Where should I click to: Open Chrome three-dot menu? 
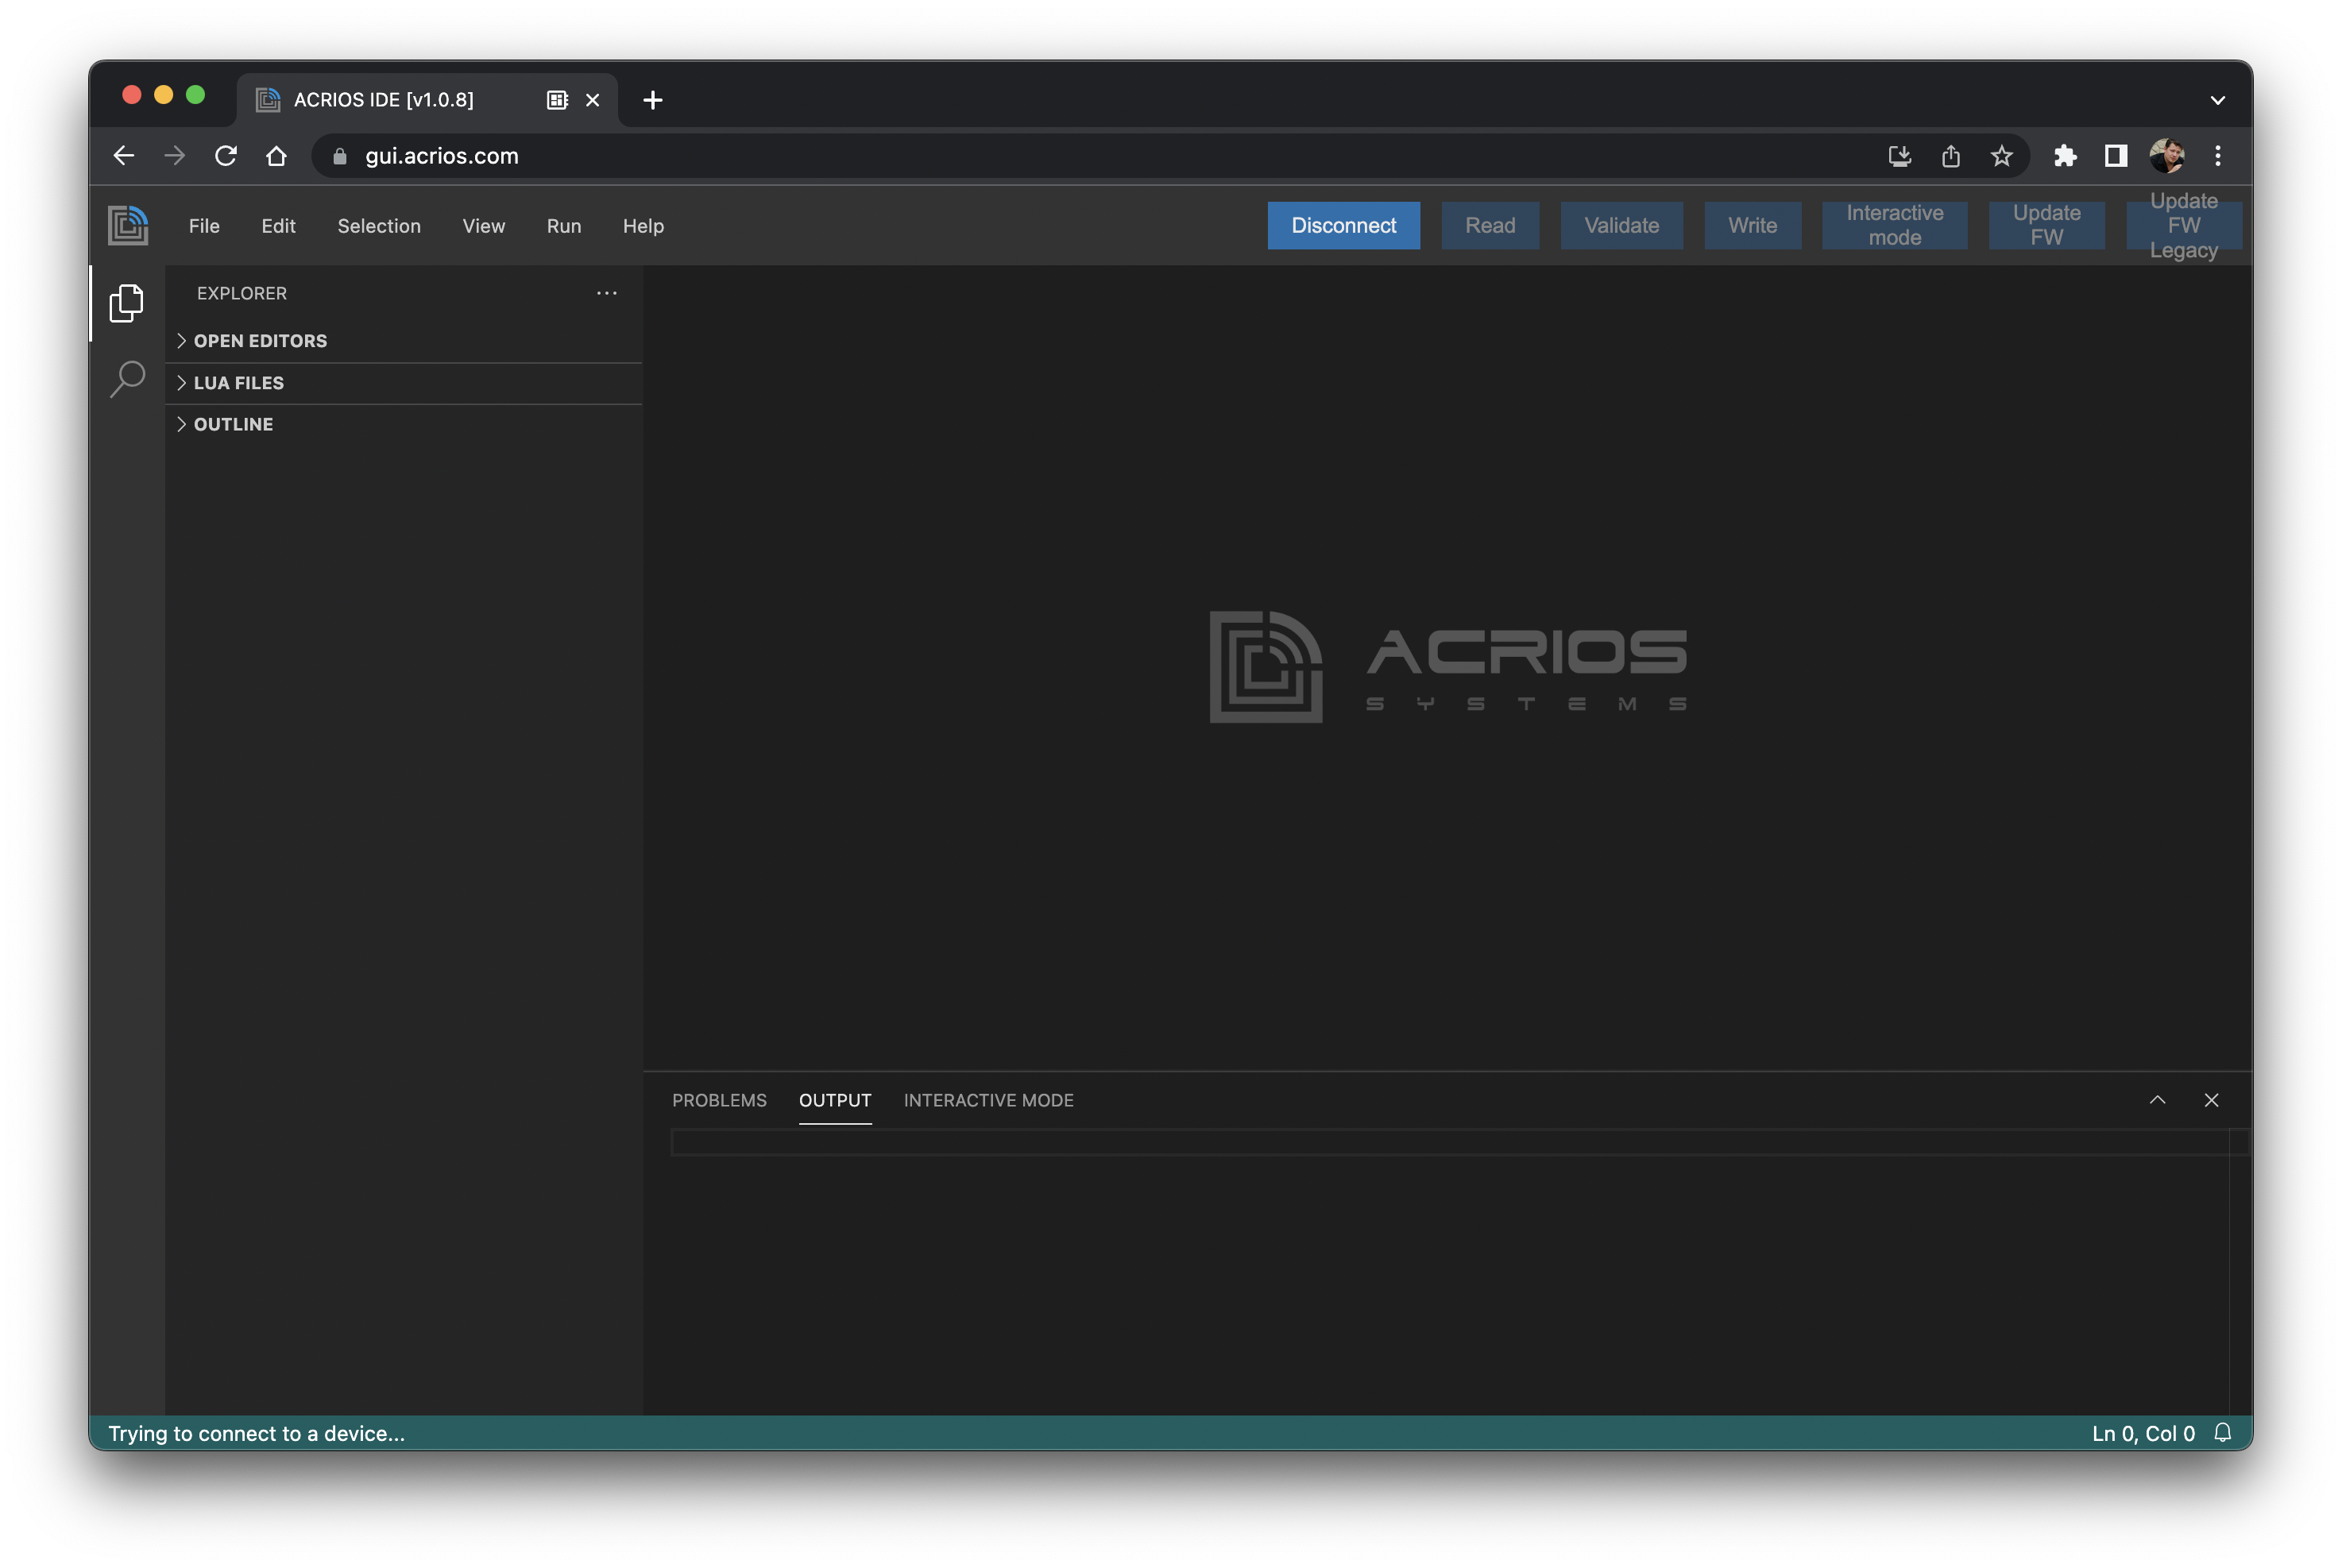pos(2217,156)
